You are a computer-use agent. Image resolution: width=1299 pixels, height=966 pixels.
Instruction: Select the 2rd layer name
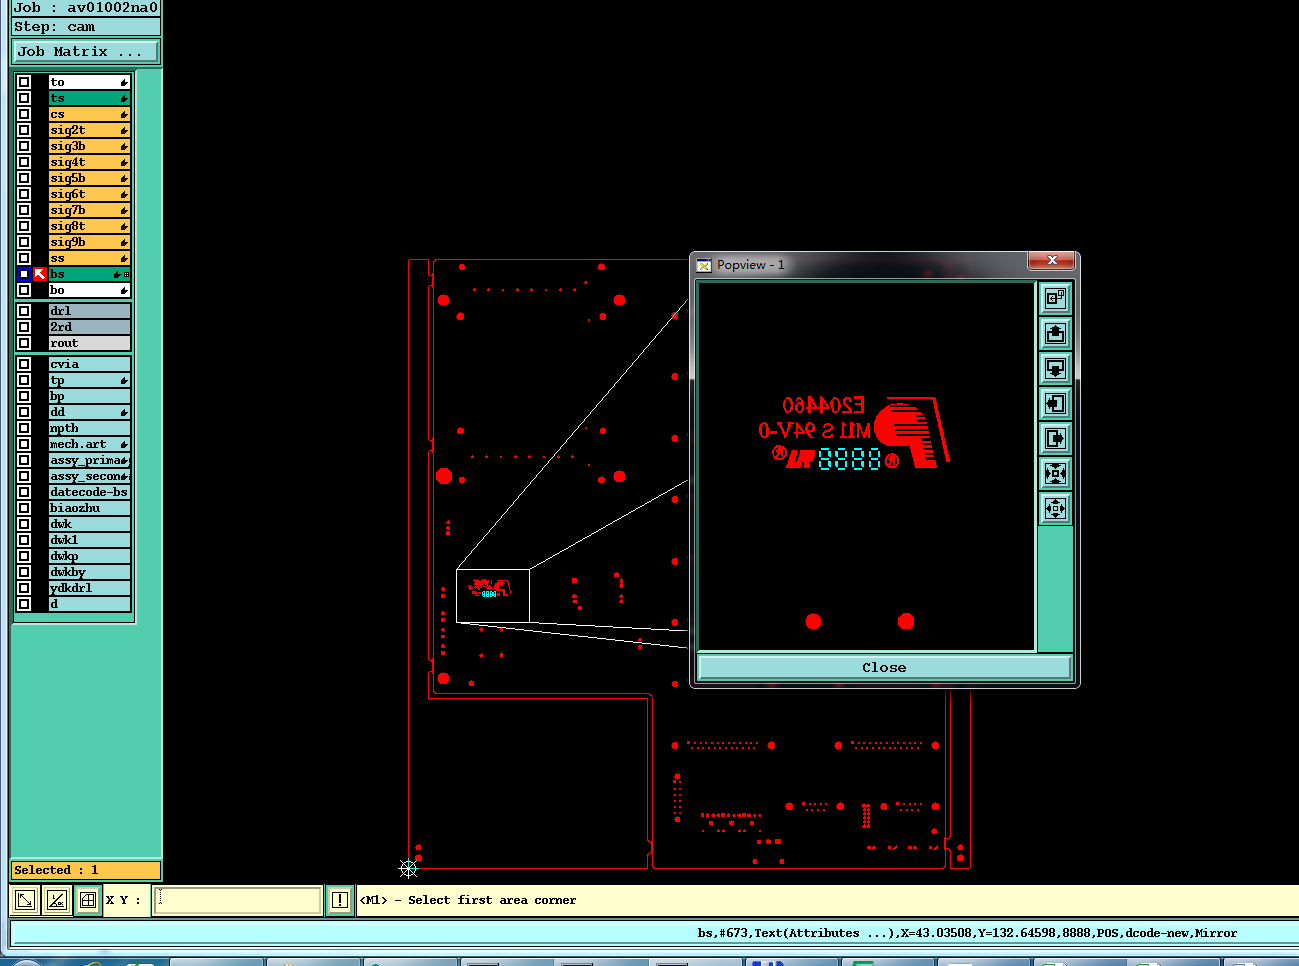point(89,327)
